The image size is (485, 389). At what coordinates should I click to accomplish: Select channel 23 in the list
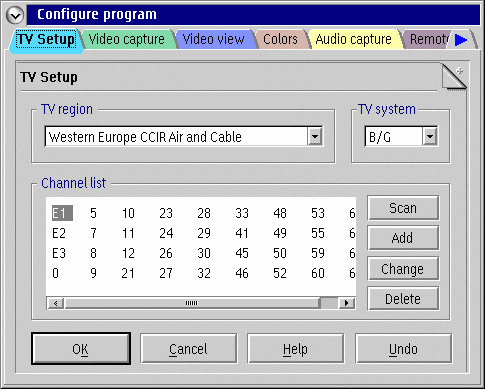pos(166,213)
